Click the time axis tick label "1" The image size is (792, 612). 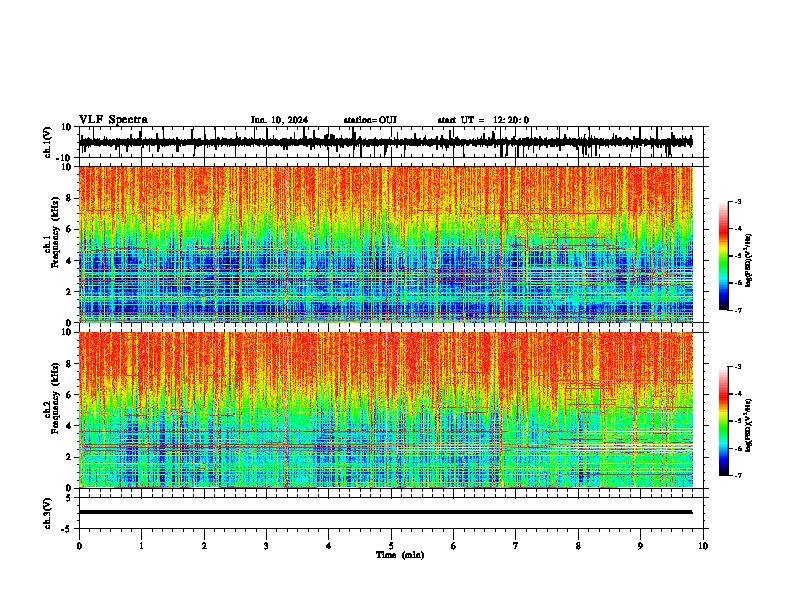click(x=141, y=546)
